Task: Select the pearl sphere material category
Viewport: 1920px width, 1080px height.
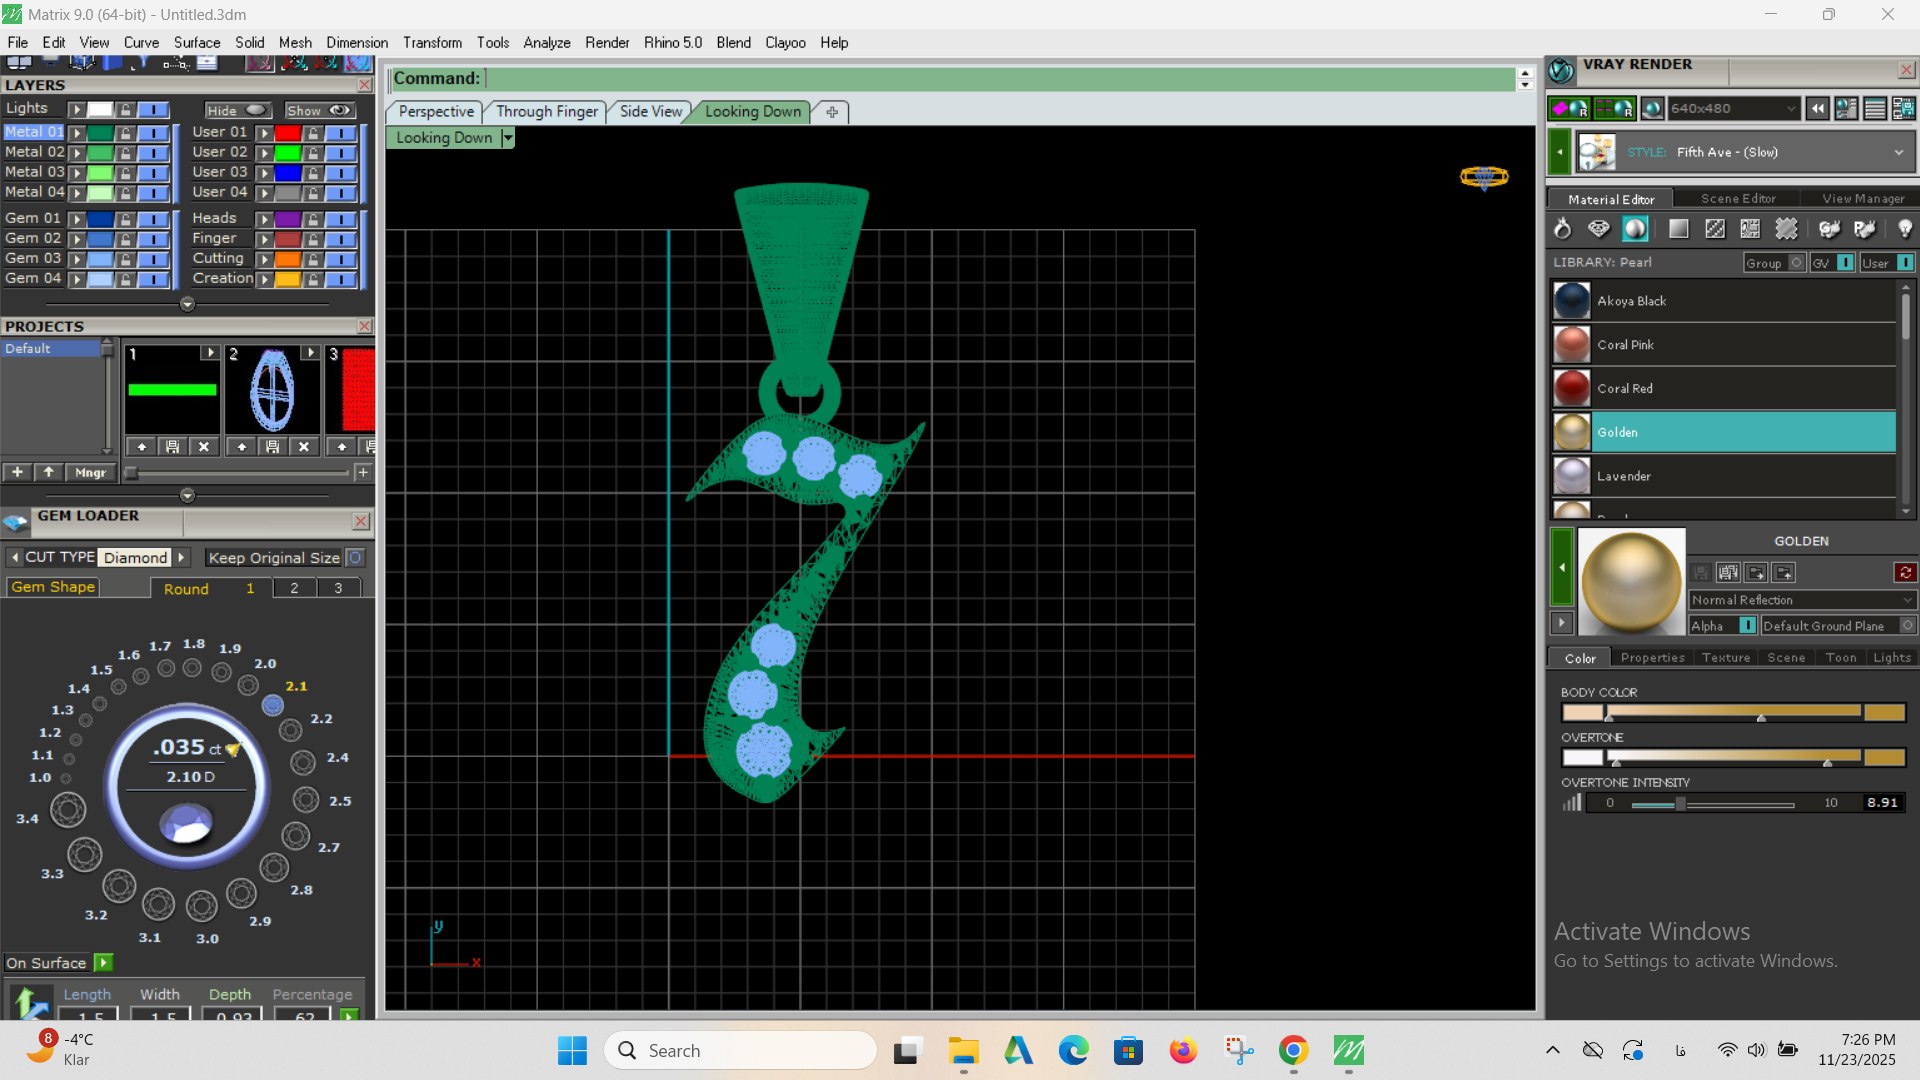Action: 1635,229
